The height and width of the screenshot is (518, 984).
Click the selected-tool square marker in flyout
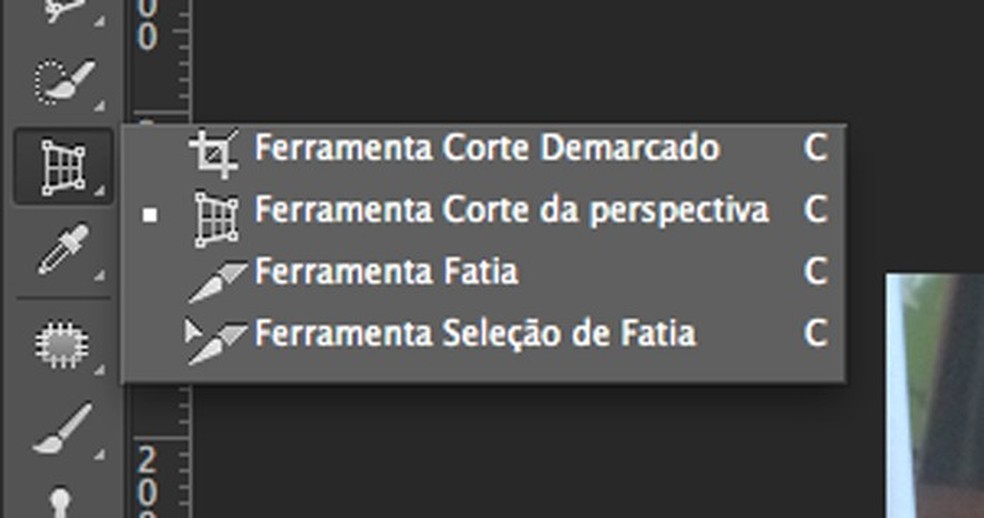[150, 214]
